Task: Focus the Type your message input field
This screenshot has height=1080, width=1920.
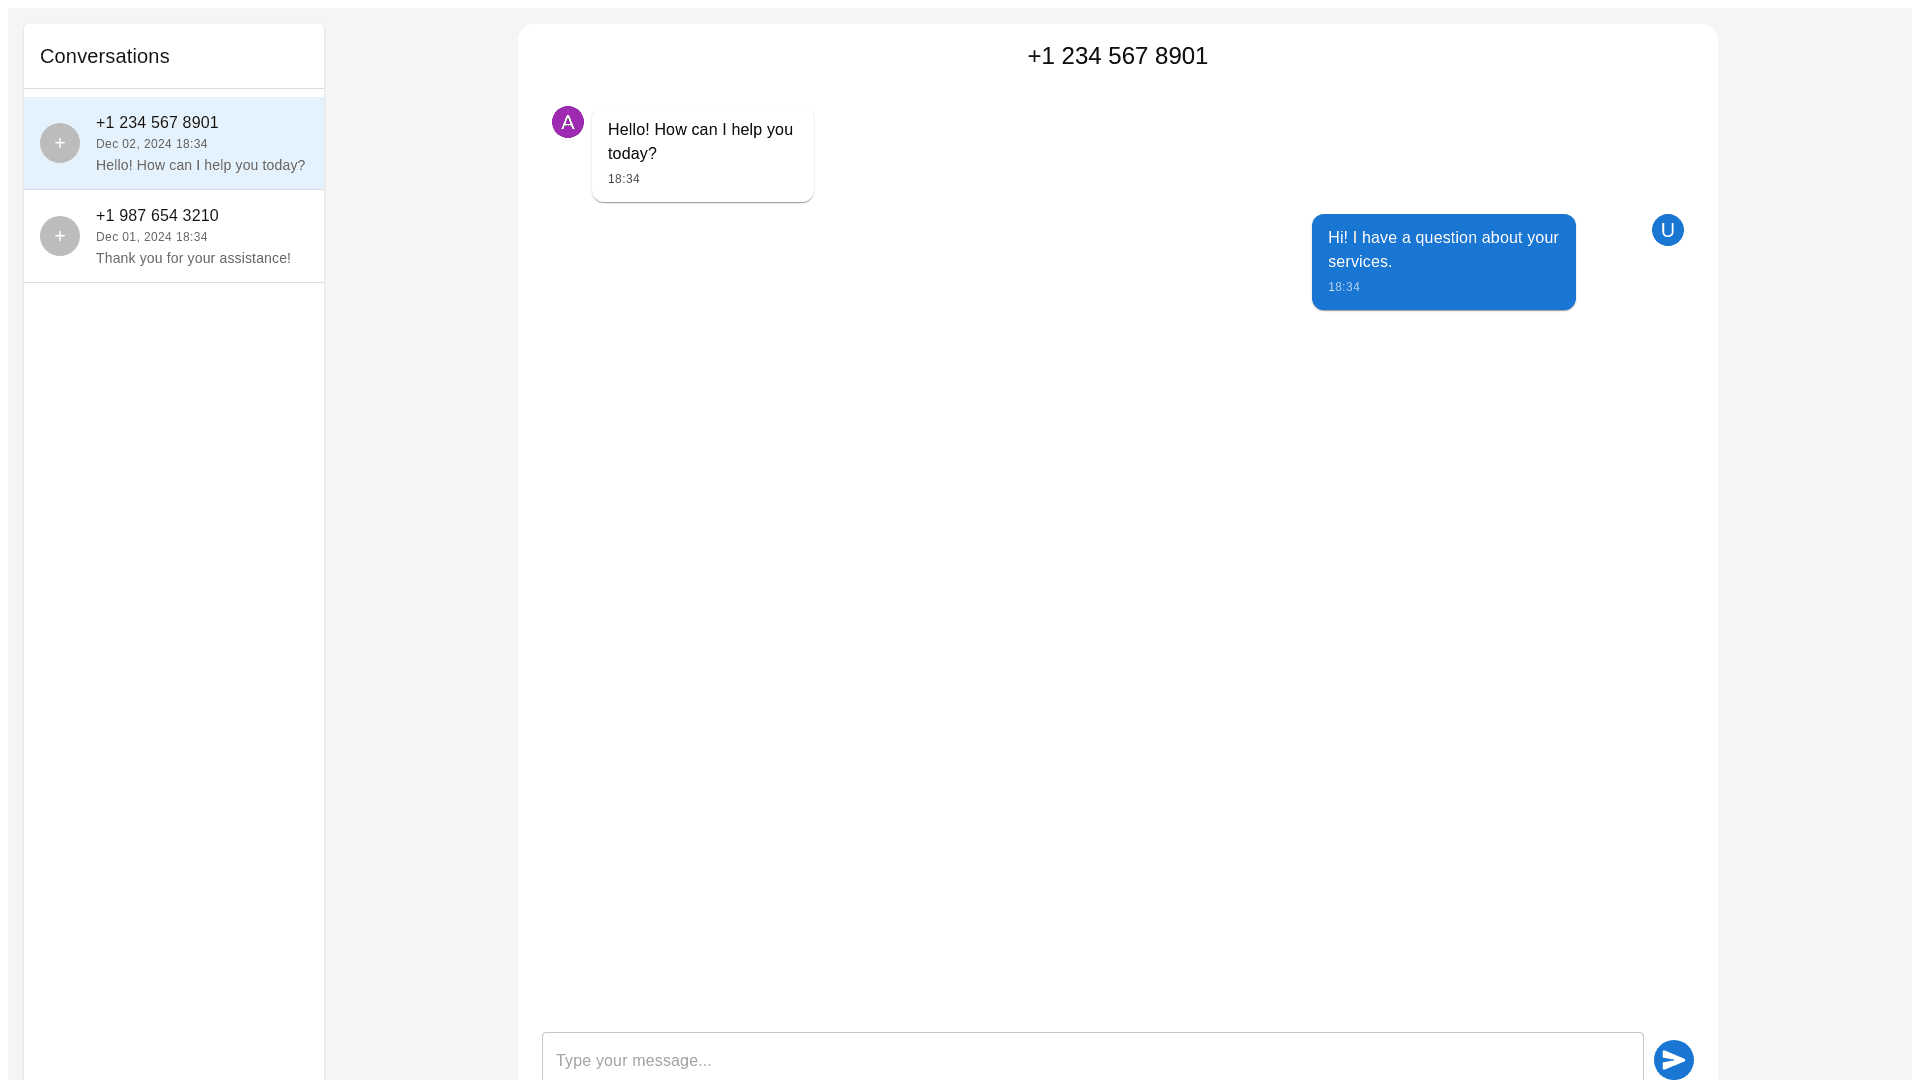Action: point(1092,1059)
